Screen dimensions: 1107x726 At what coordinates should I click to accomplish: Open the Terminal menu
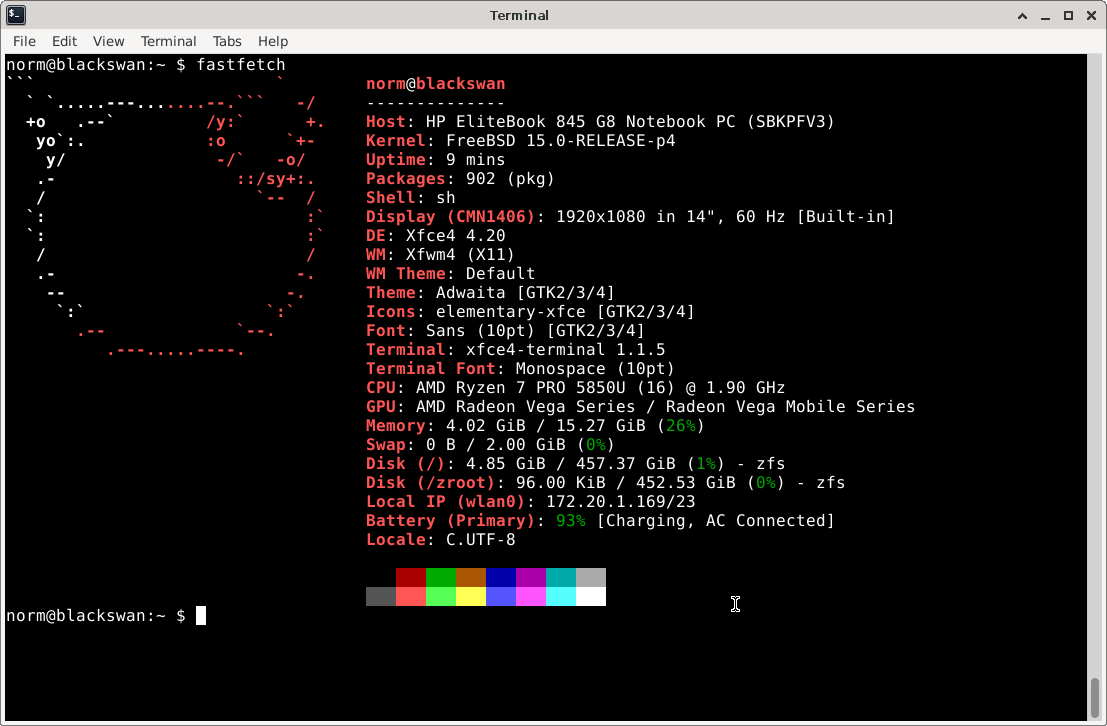tap(168, 41)
